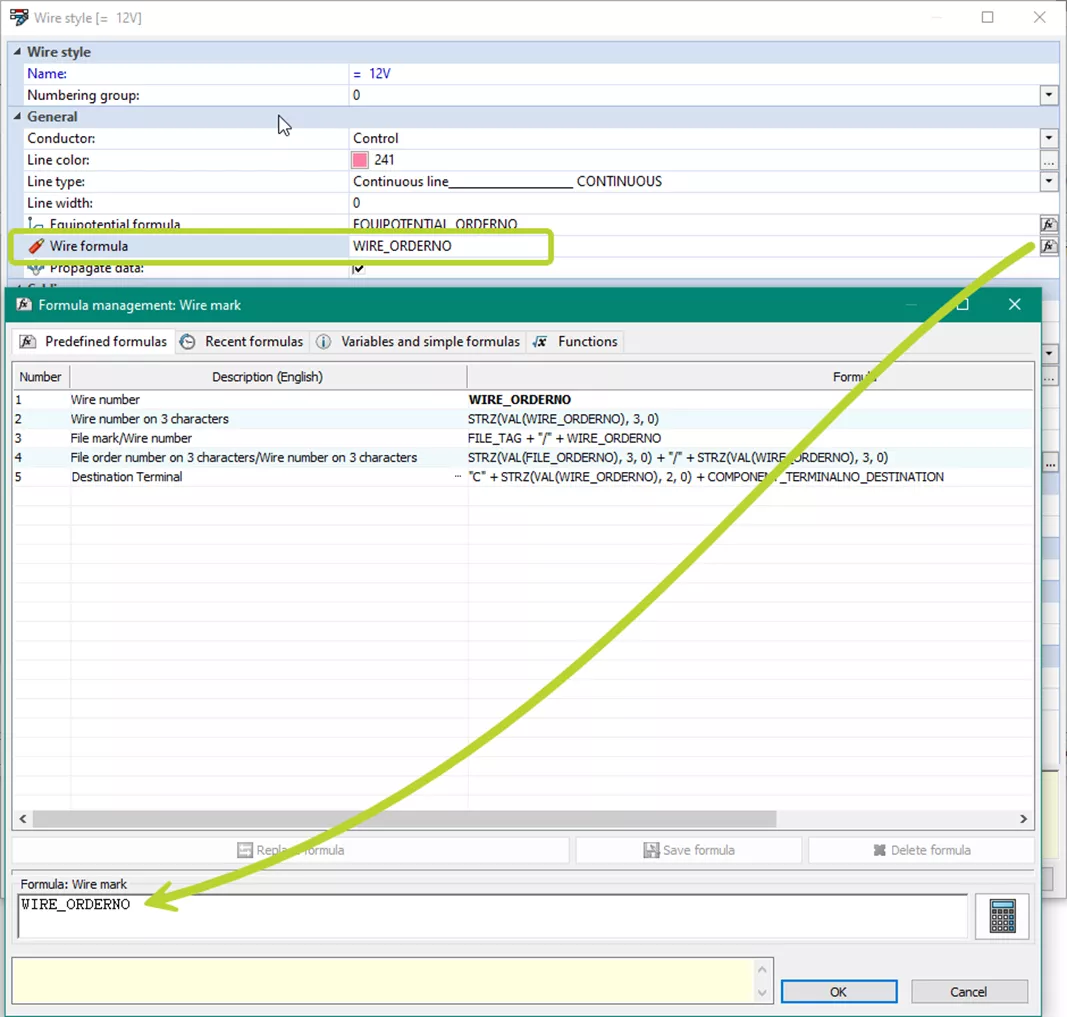The height and width of the screenshot is (1017, 1067).
Task: Open the calculator formula builder icon
Action: (x=1001, y=916)
